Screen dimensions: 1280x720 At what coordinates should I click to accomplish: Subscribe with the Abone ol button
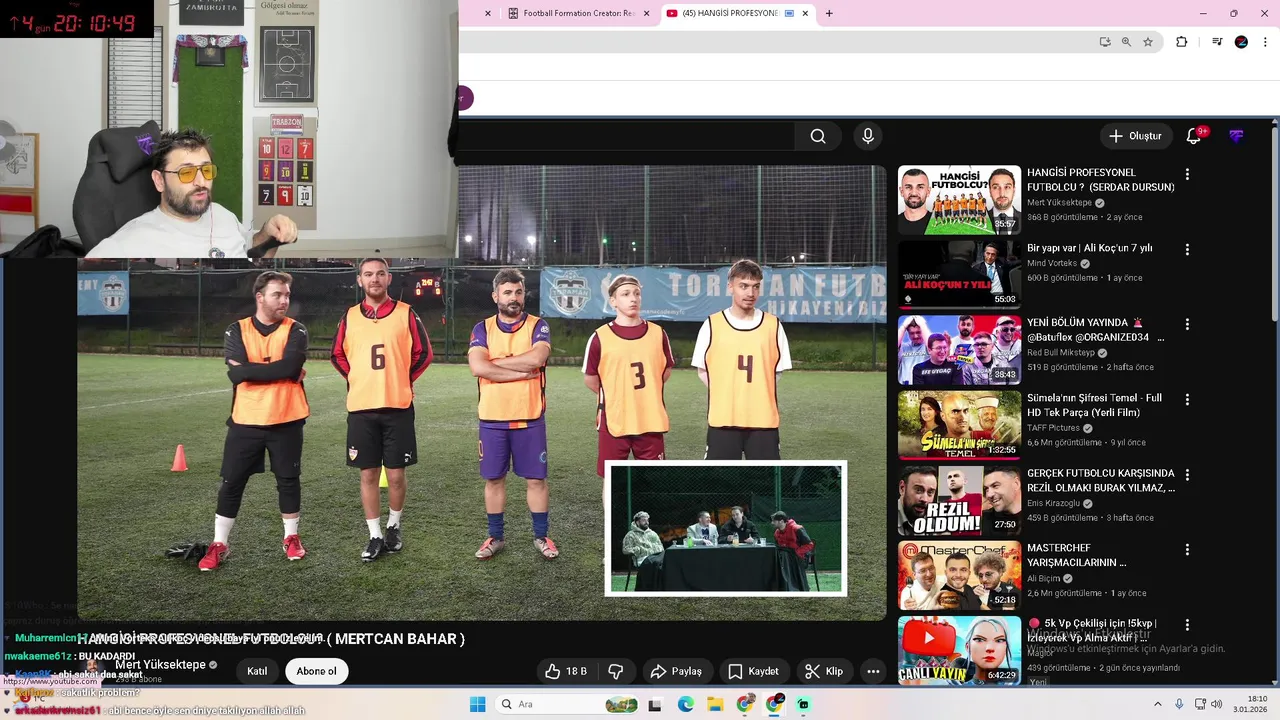[316, 671]
